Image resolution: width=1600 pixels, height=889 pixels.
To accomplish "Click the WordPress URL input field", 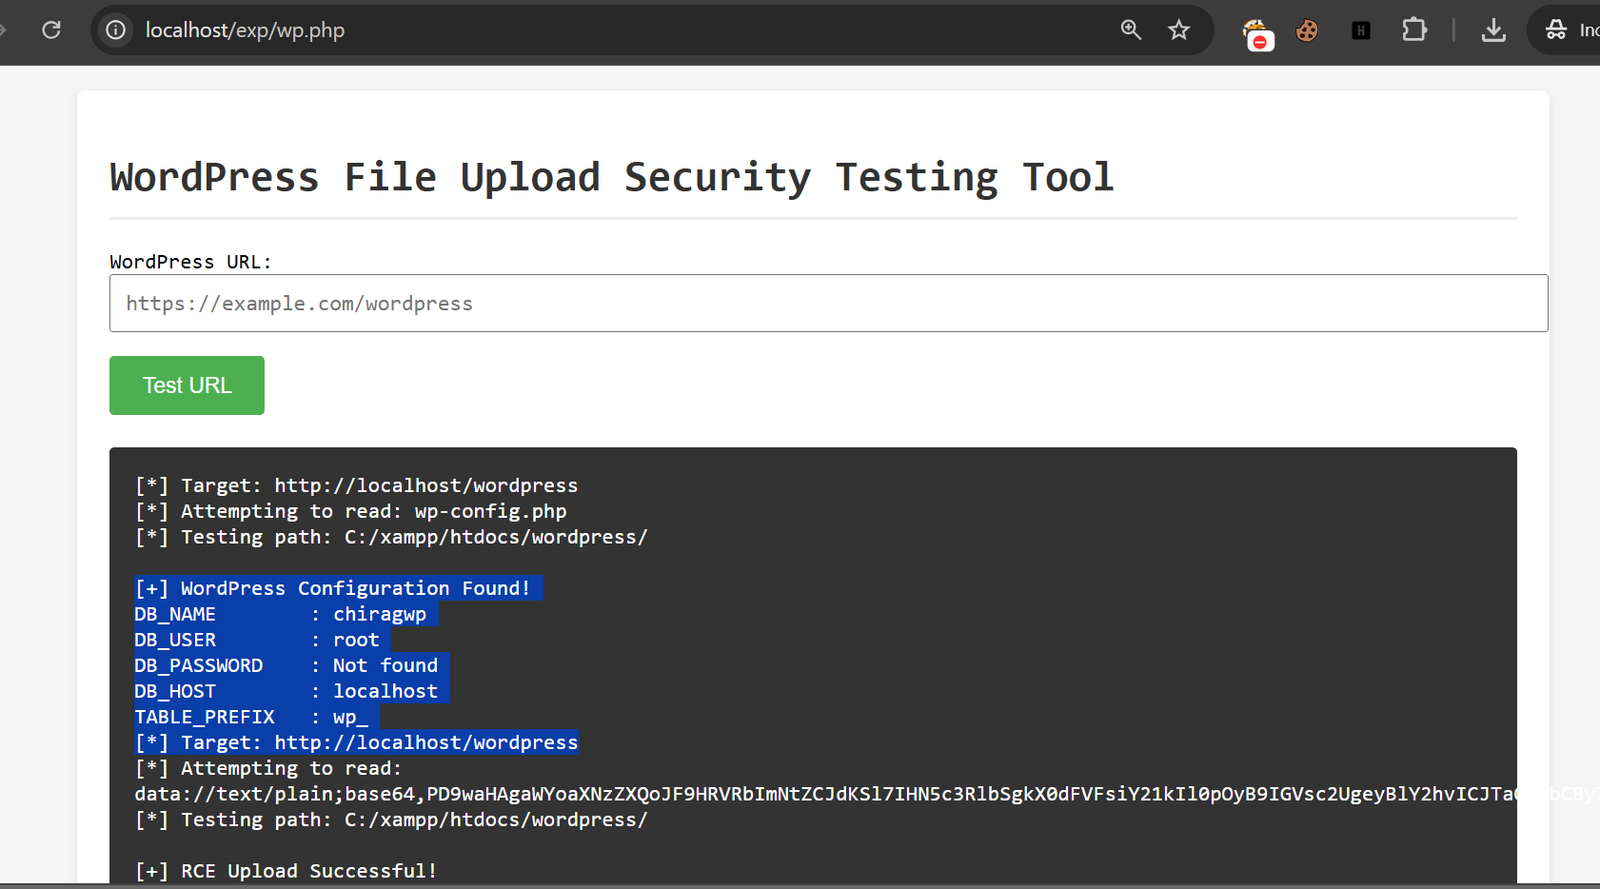I will [x=828, y=303].
